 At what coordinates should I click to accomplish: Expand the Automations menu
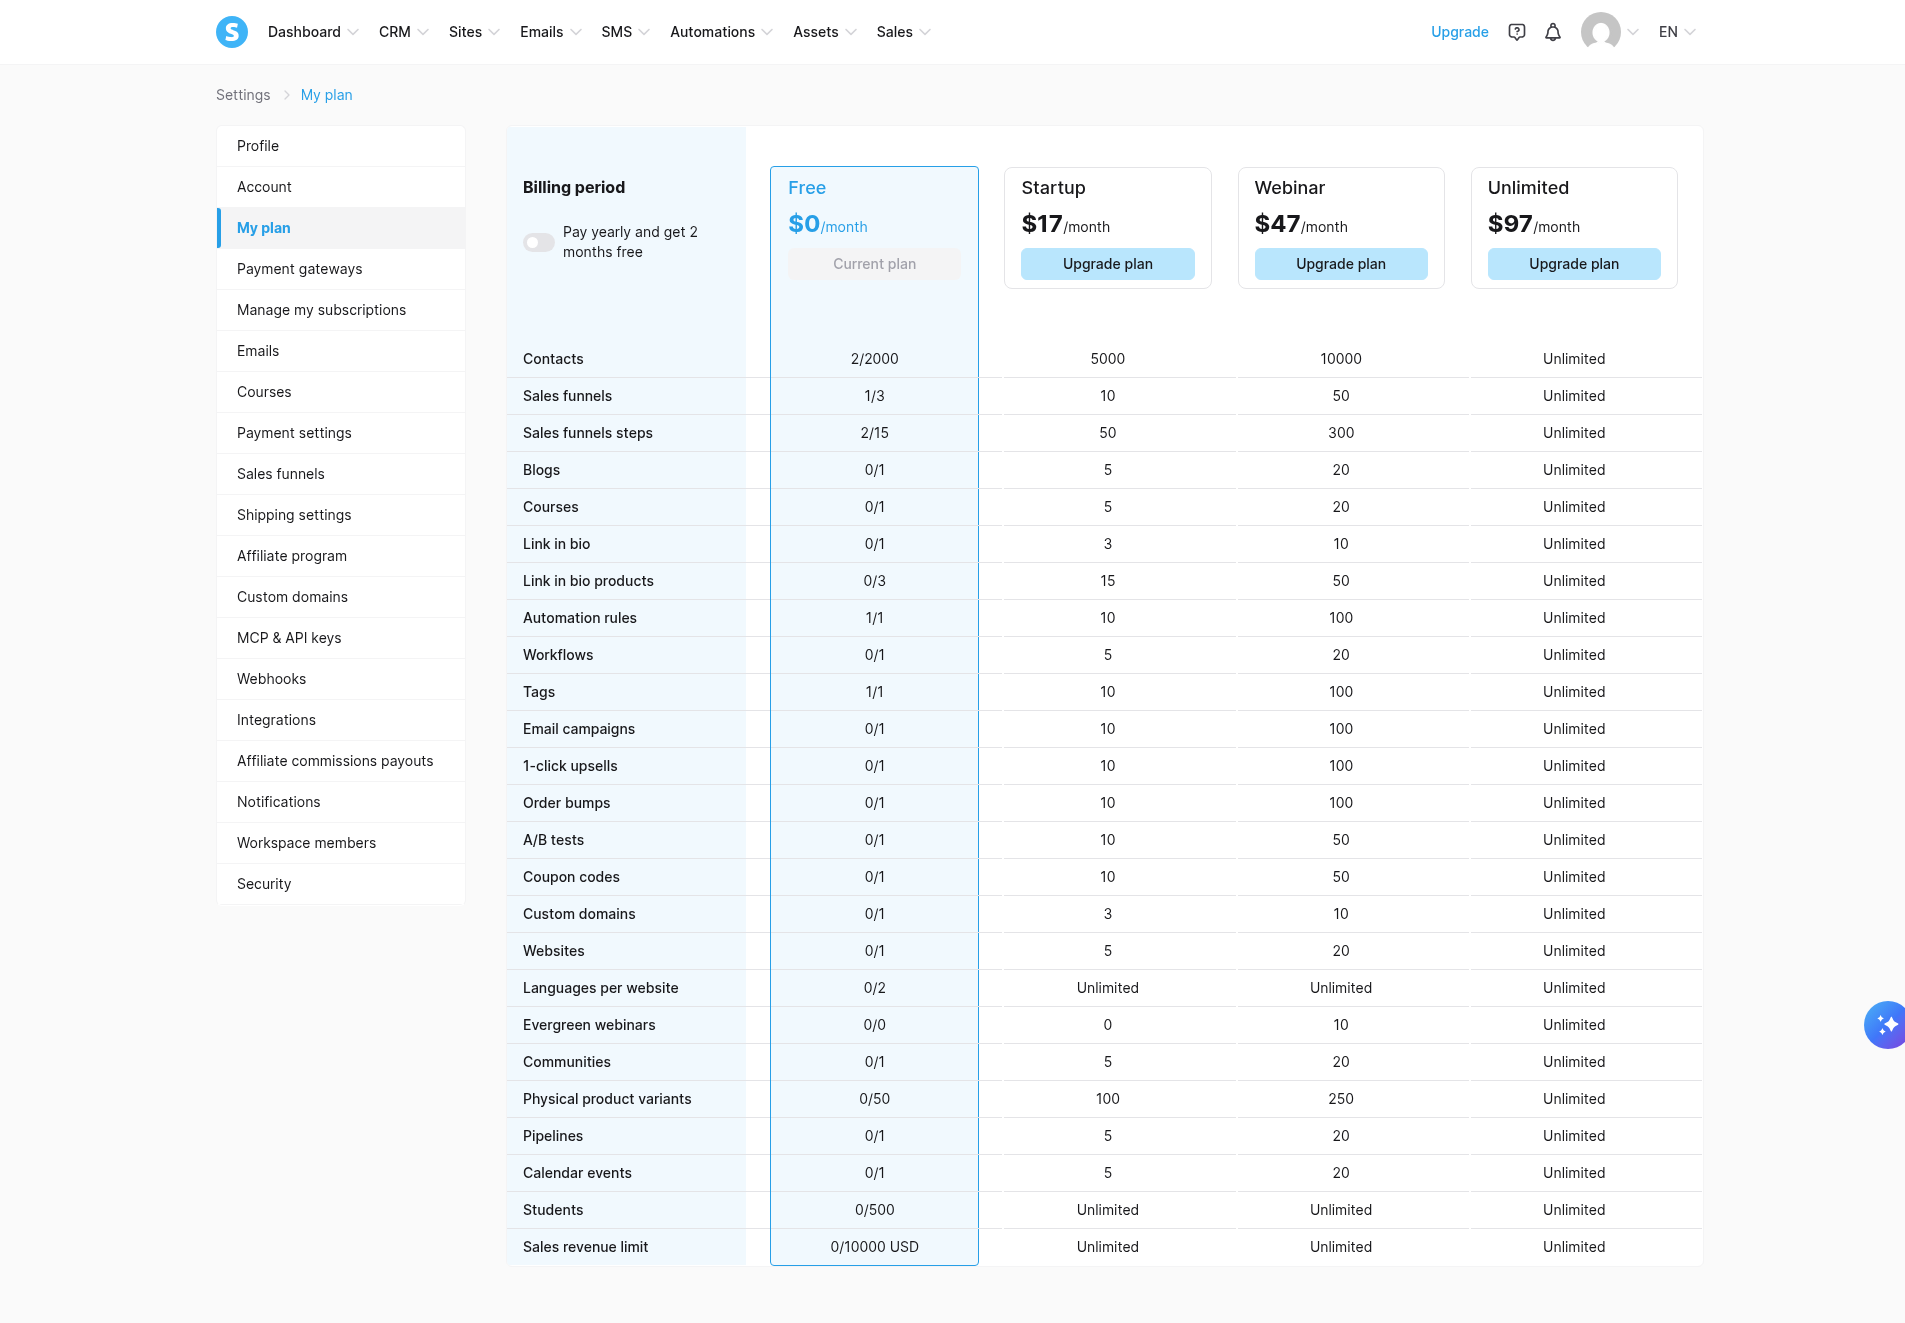(x=721, y=32)
